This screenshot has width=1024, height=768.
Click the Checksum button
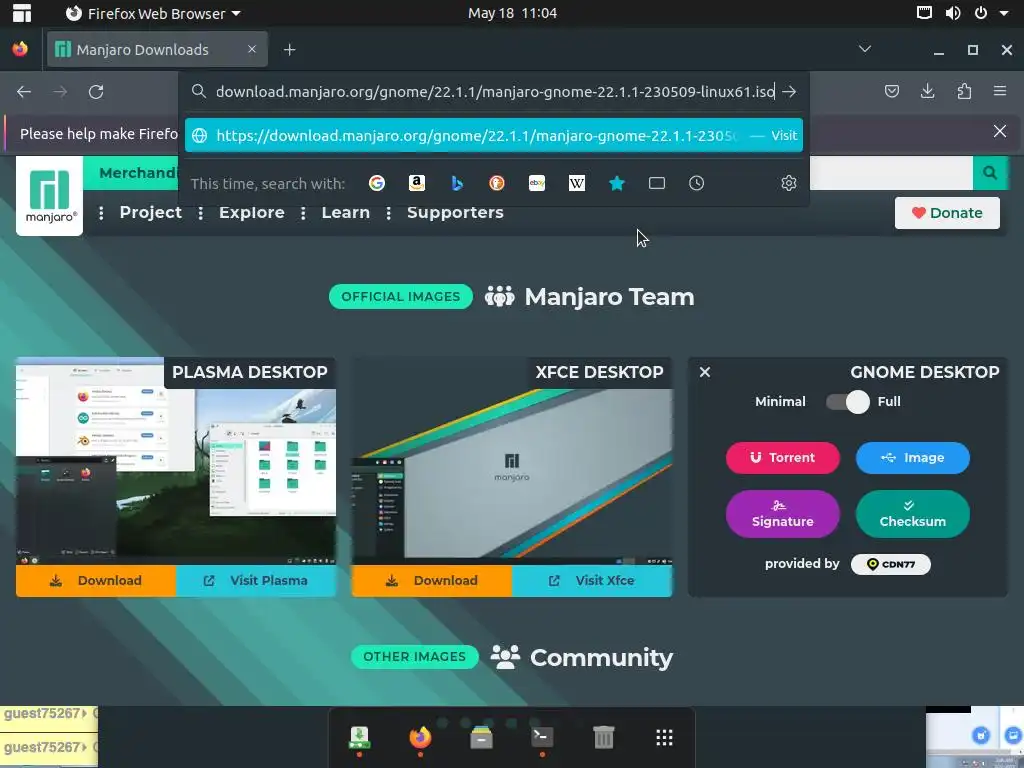[912, 514]
